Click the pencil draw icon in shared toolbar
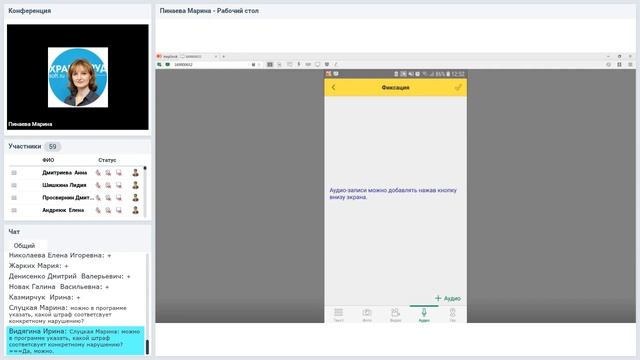Viewport: 640px width, 360px height. (336, 64)
